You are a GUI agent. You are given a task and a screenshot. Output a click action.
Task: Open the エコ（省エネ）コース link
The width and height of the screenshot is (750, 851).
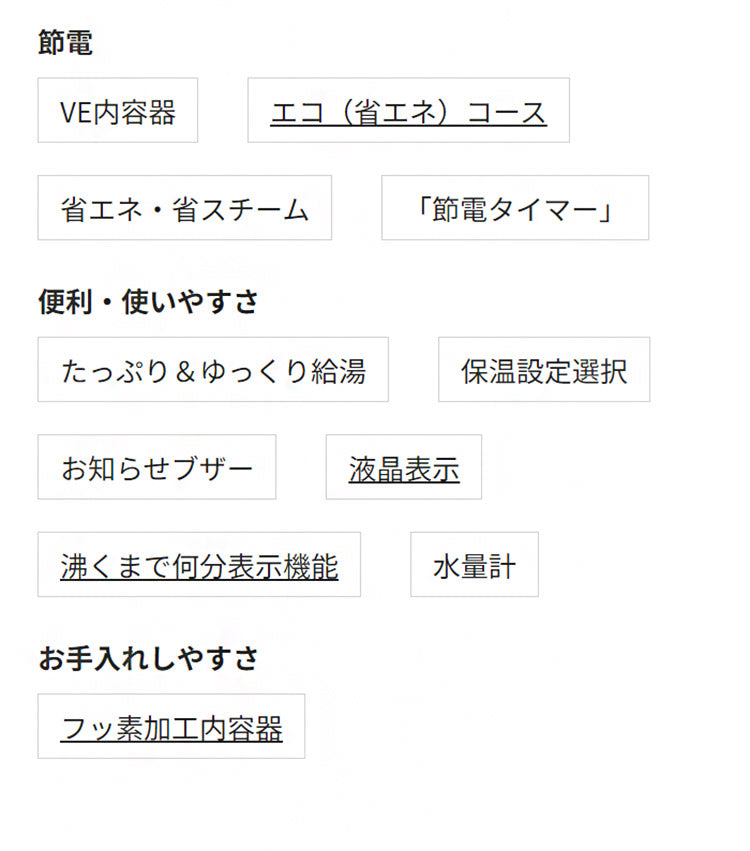coord(408,111)
